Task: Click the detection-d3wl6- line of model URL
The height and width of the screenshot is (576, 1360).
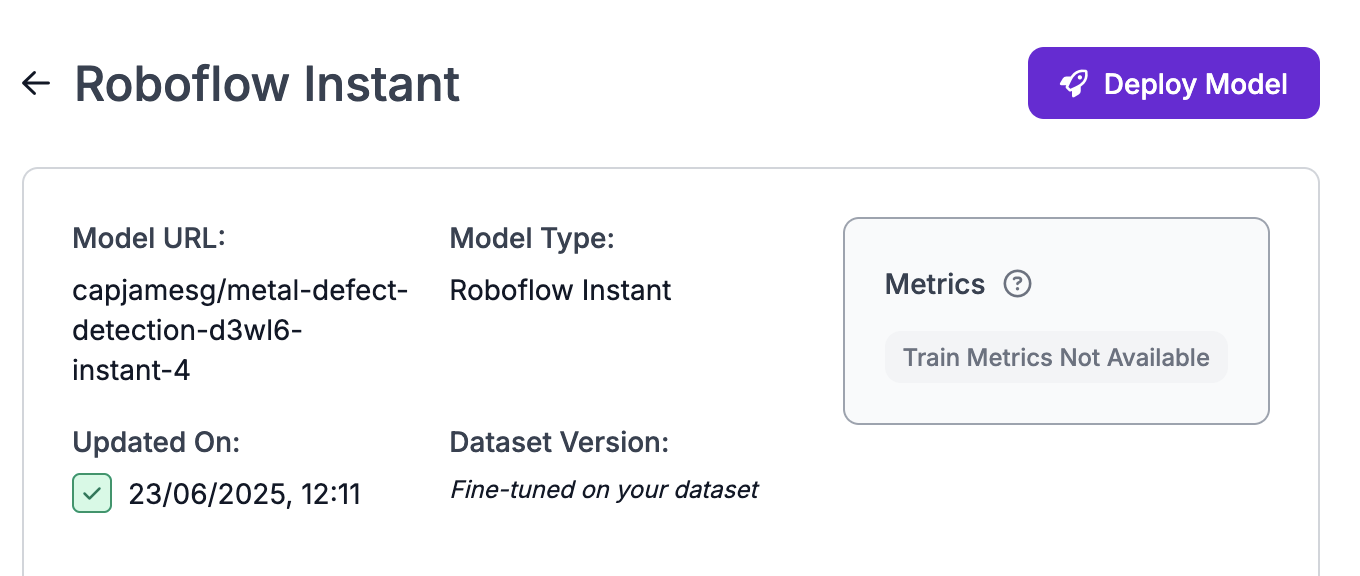Action: point(188,331)
